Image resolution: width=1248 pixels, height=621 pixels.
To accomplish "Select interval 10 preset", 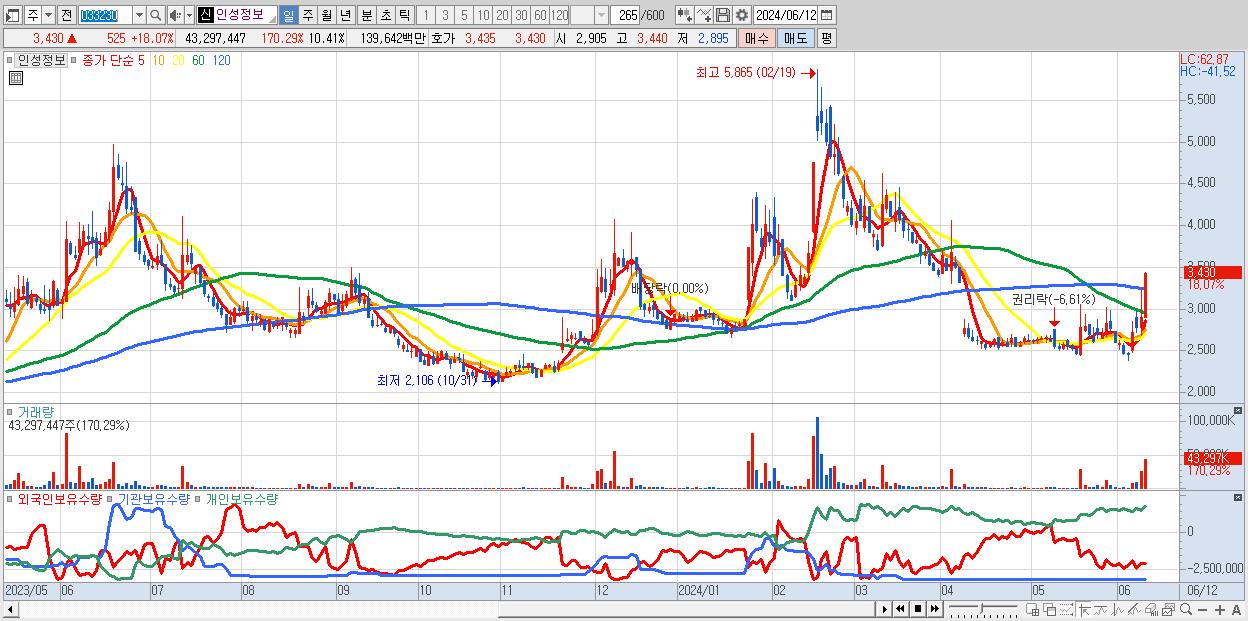I will tap(483, 15).
